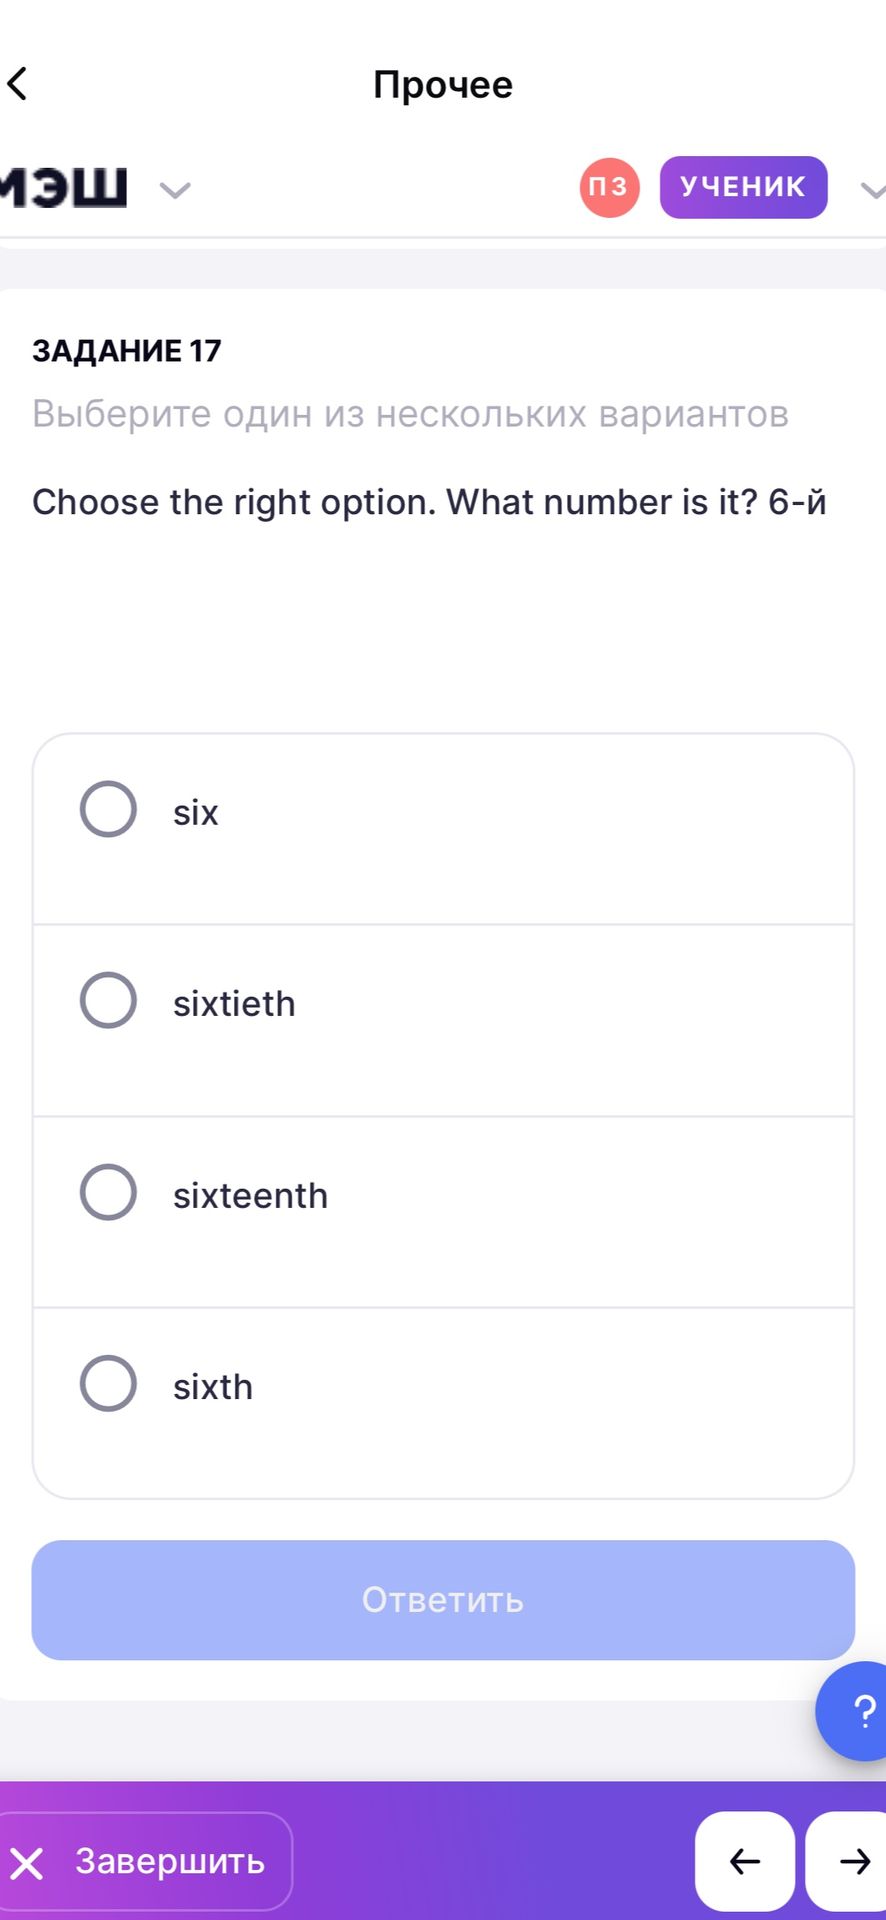Screen dimensions: 886x1920
Task: Pick the sixth radio option
Action: tap(108, 1383)
